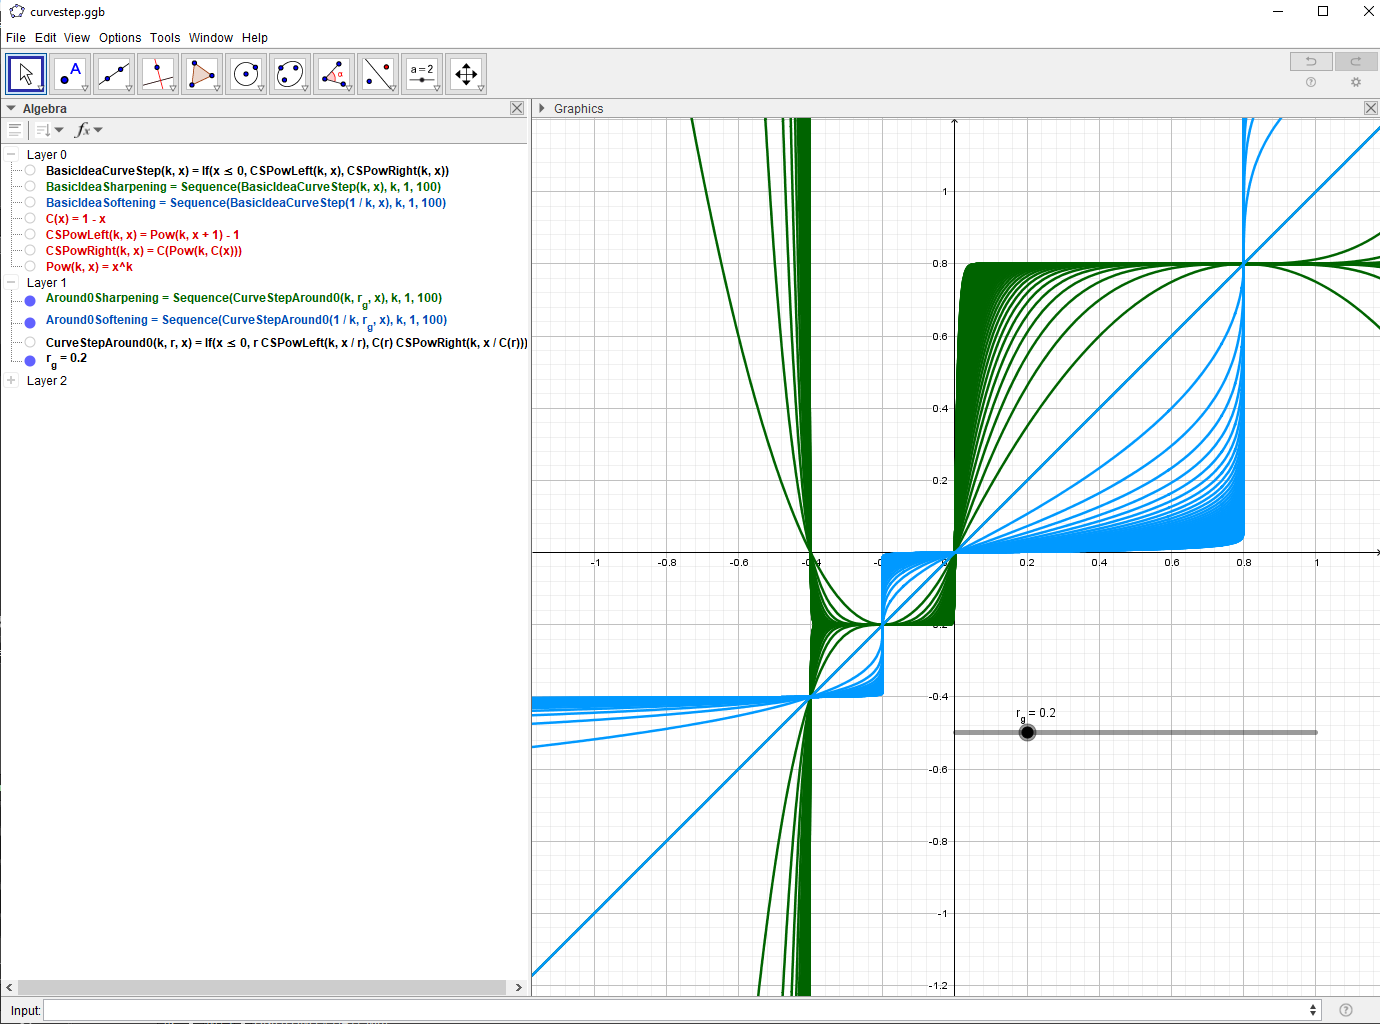Click the Graphics panel title
The width and height of the screenshot is (1380, 1024).
tap(579, 109)
